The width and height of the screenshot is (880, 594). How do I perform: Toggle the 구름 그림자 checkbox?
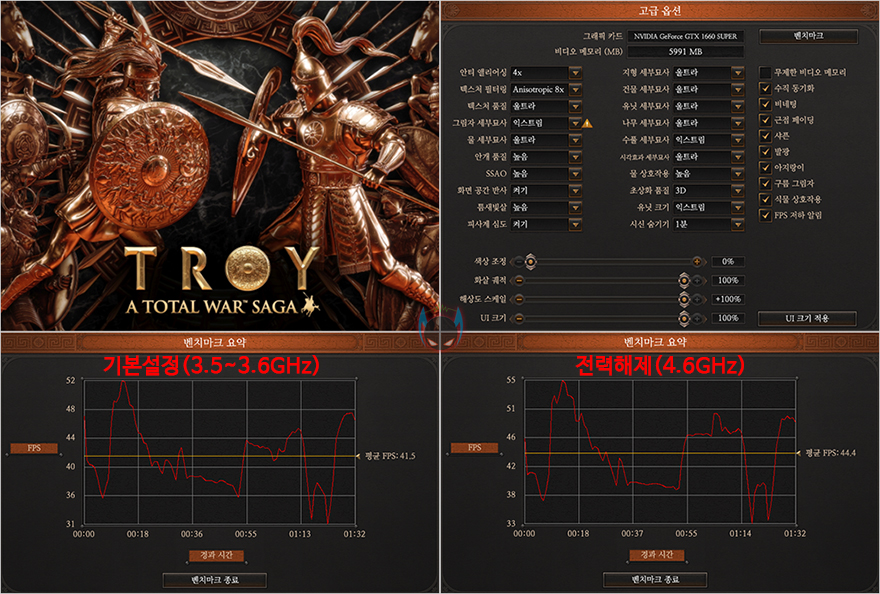click(x=765, y=183)
